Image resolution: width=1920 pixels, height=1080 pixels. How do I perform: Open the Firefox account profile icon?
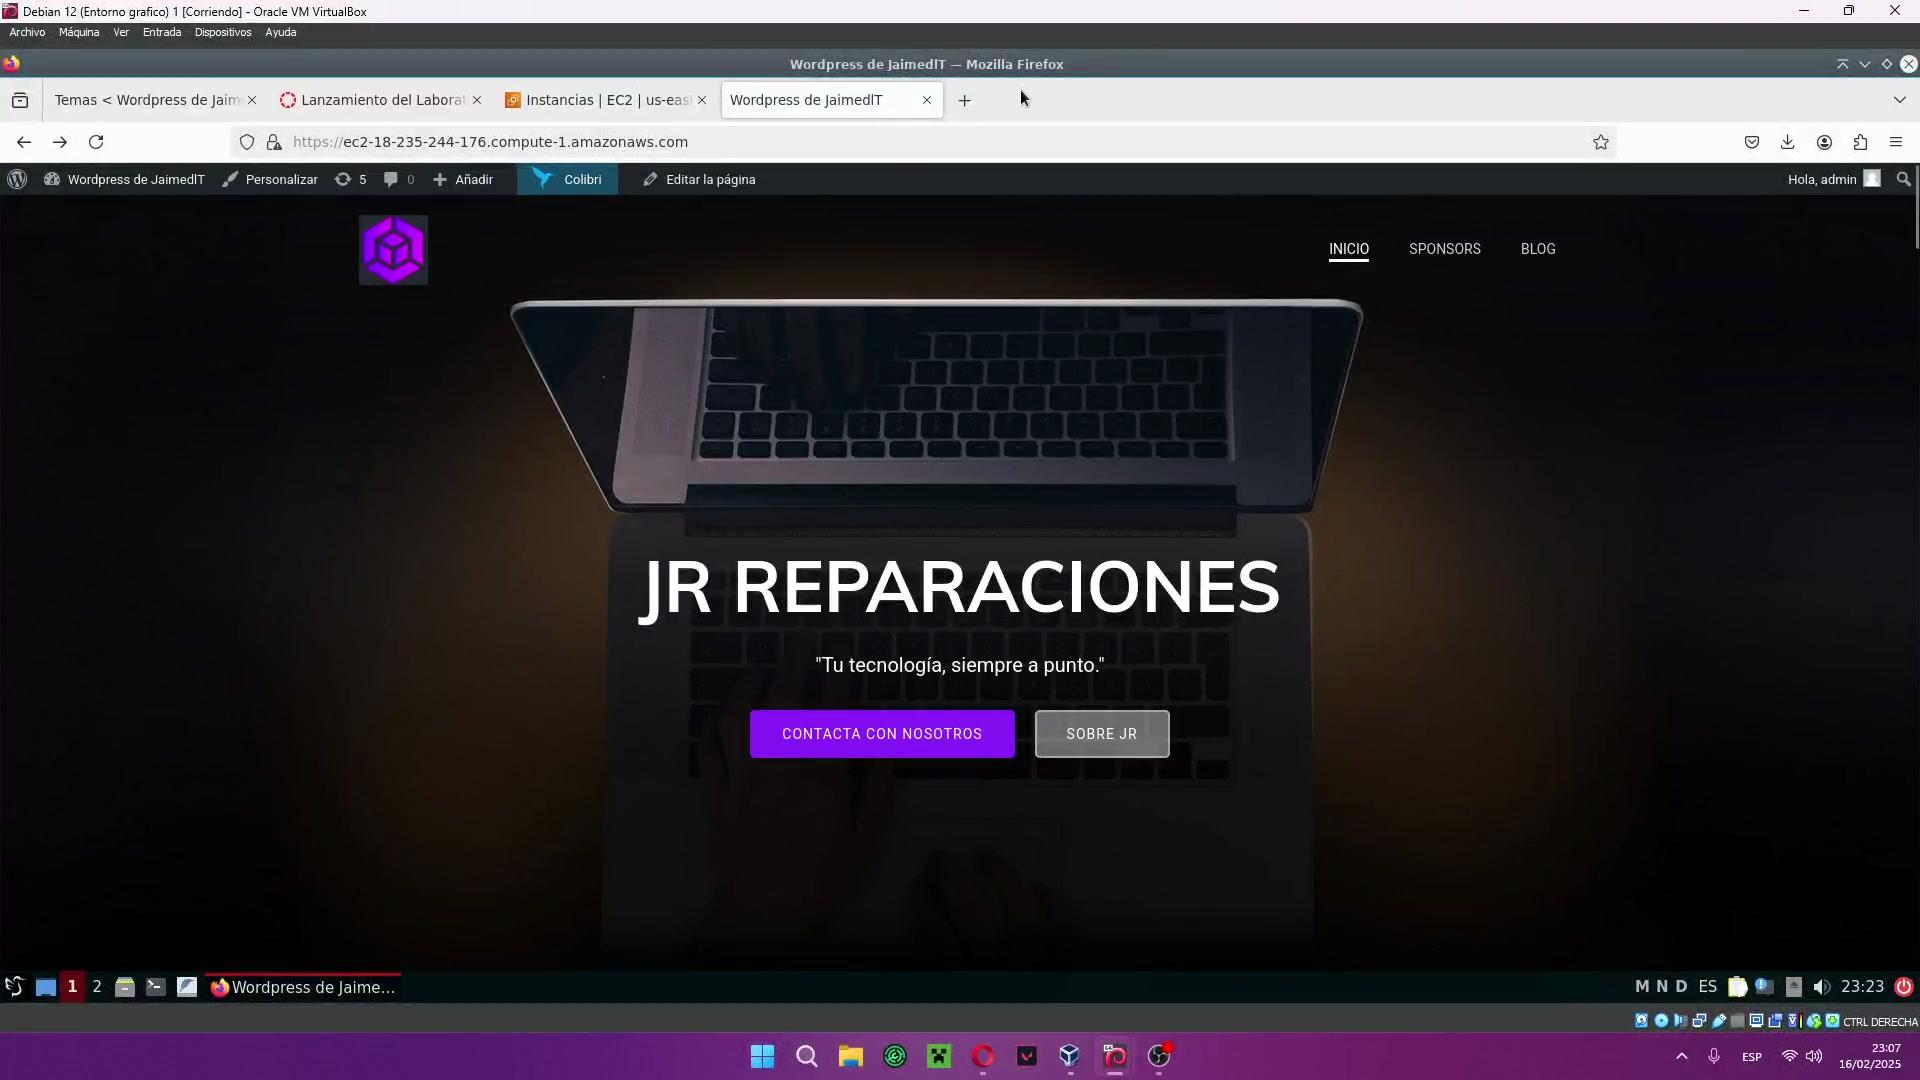(1824, 142)
